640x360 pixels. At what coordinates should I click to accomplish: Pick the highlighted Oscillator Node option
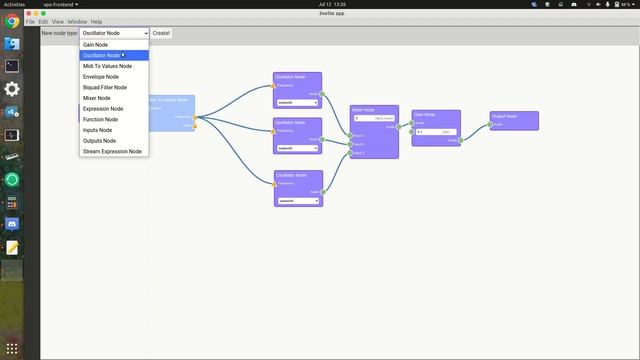114,56
